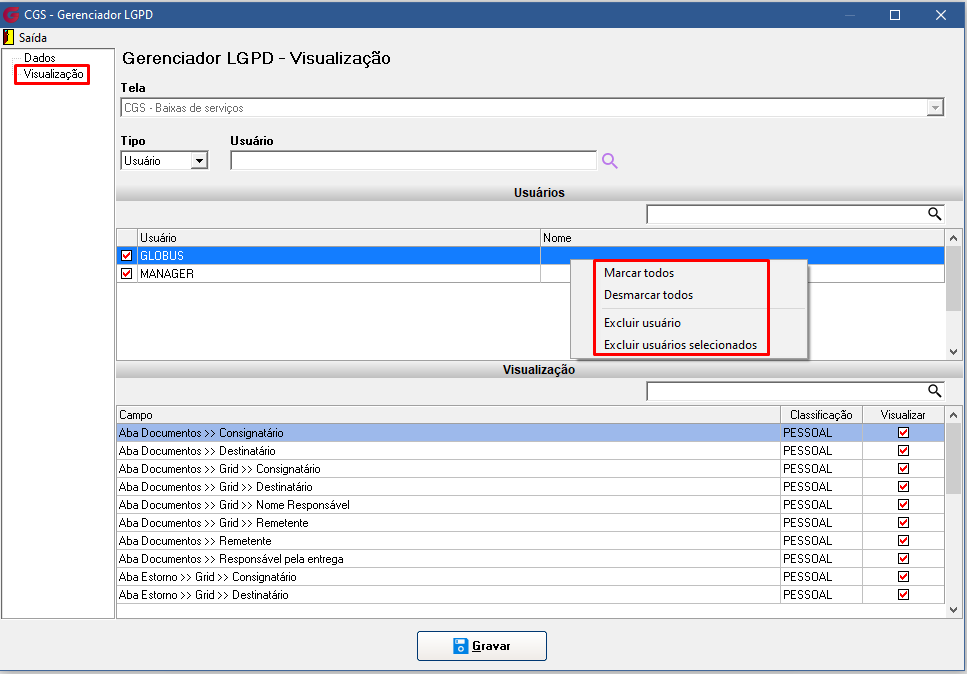Image resolution: width=967 pixels, height=674 pixels.
Task: Toggle Visualizar for Aba Documentos >> Remetente
Action: 903,541
